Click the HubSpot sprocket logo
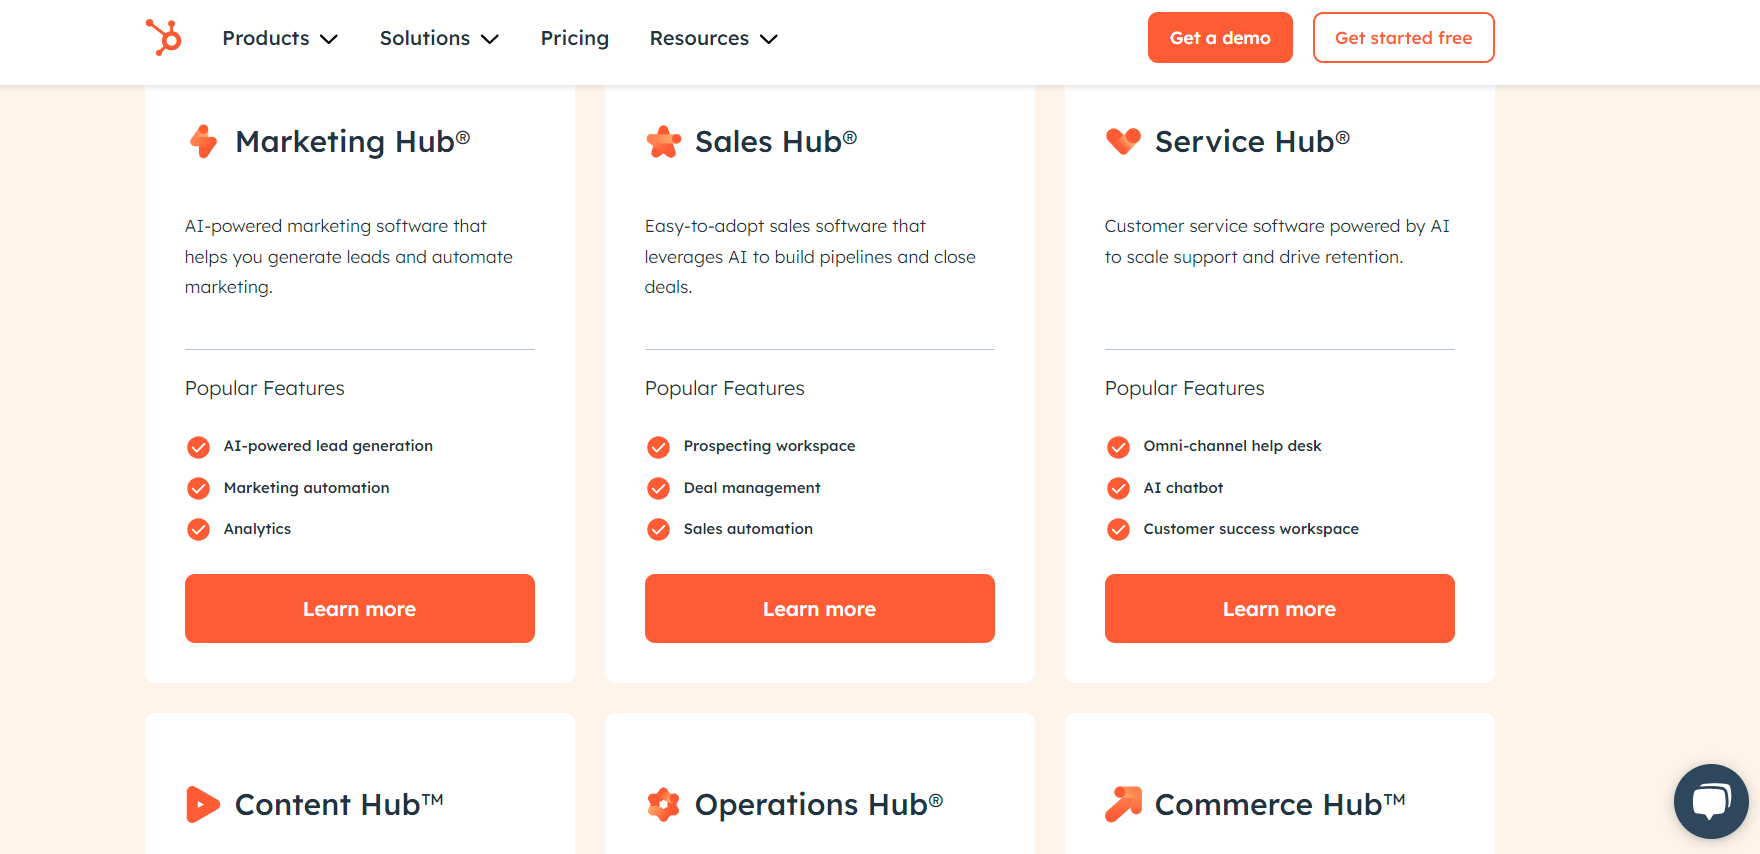Screen dimensions: 1760x854 164,38
